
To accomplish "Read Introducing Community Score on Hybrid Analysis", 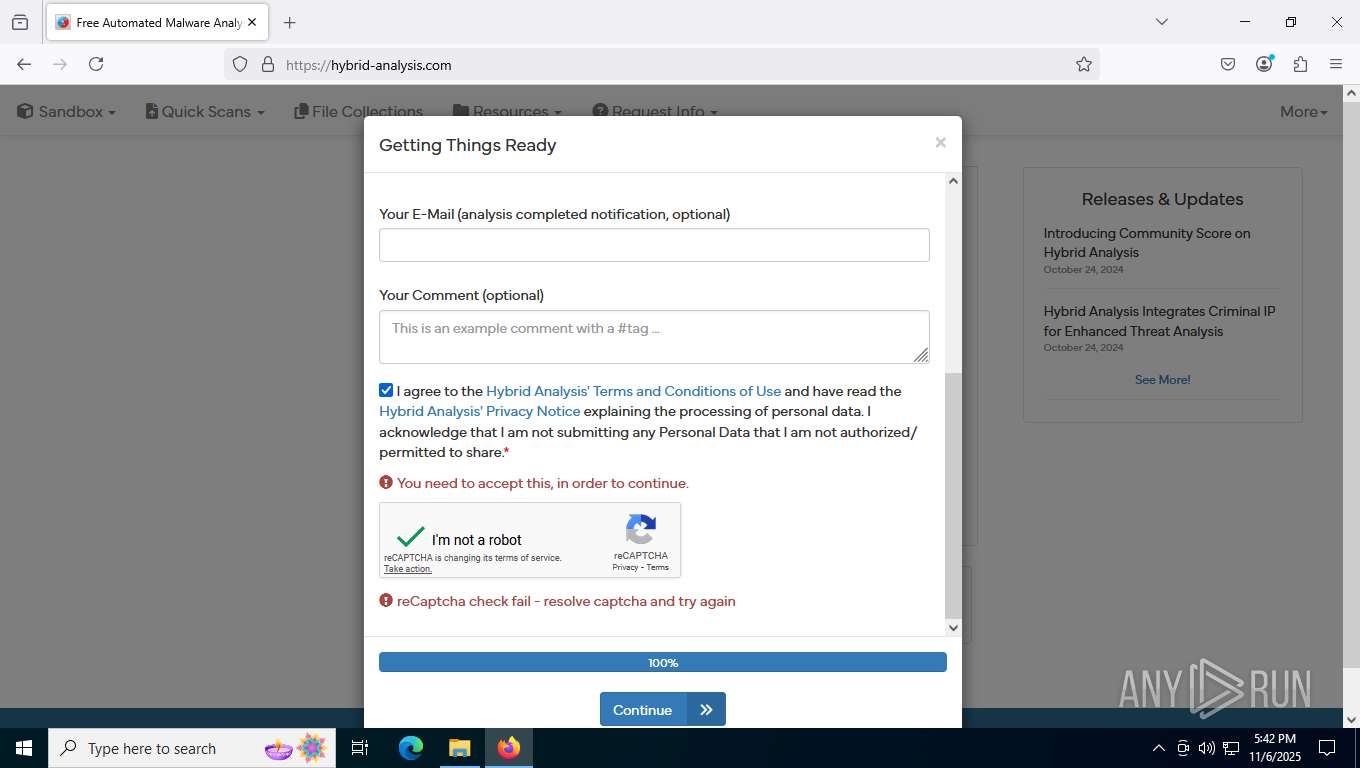I will click(1147, 243).
